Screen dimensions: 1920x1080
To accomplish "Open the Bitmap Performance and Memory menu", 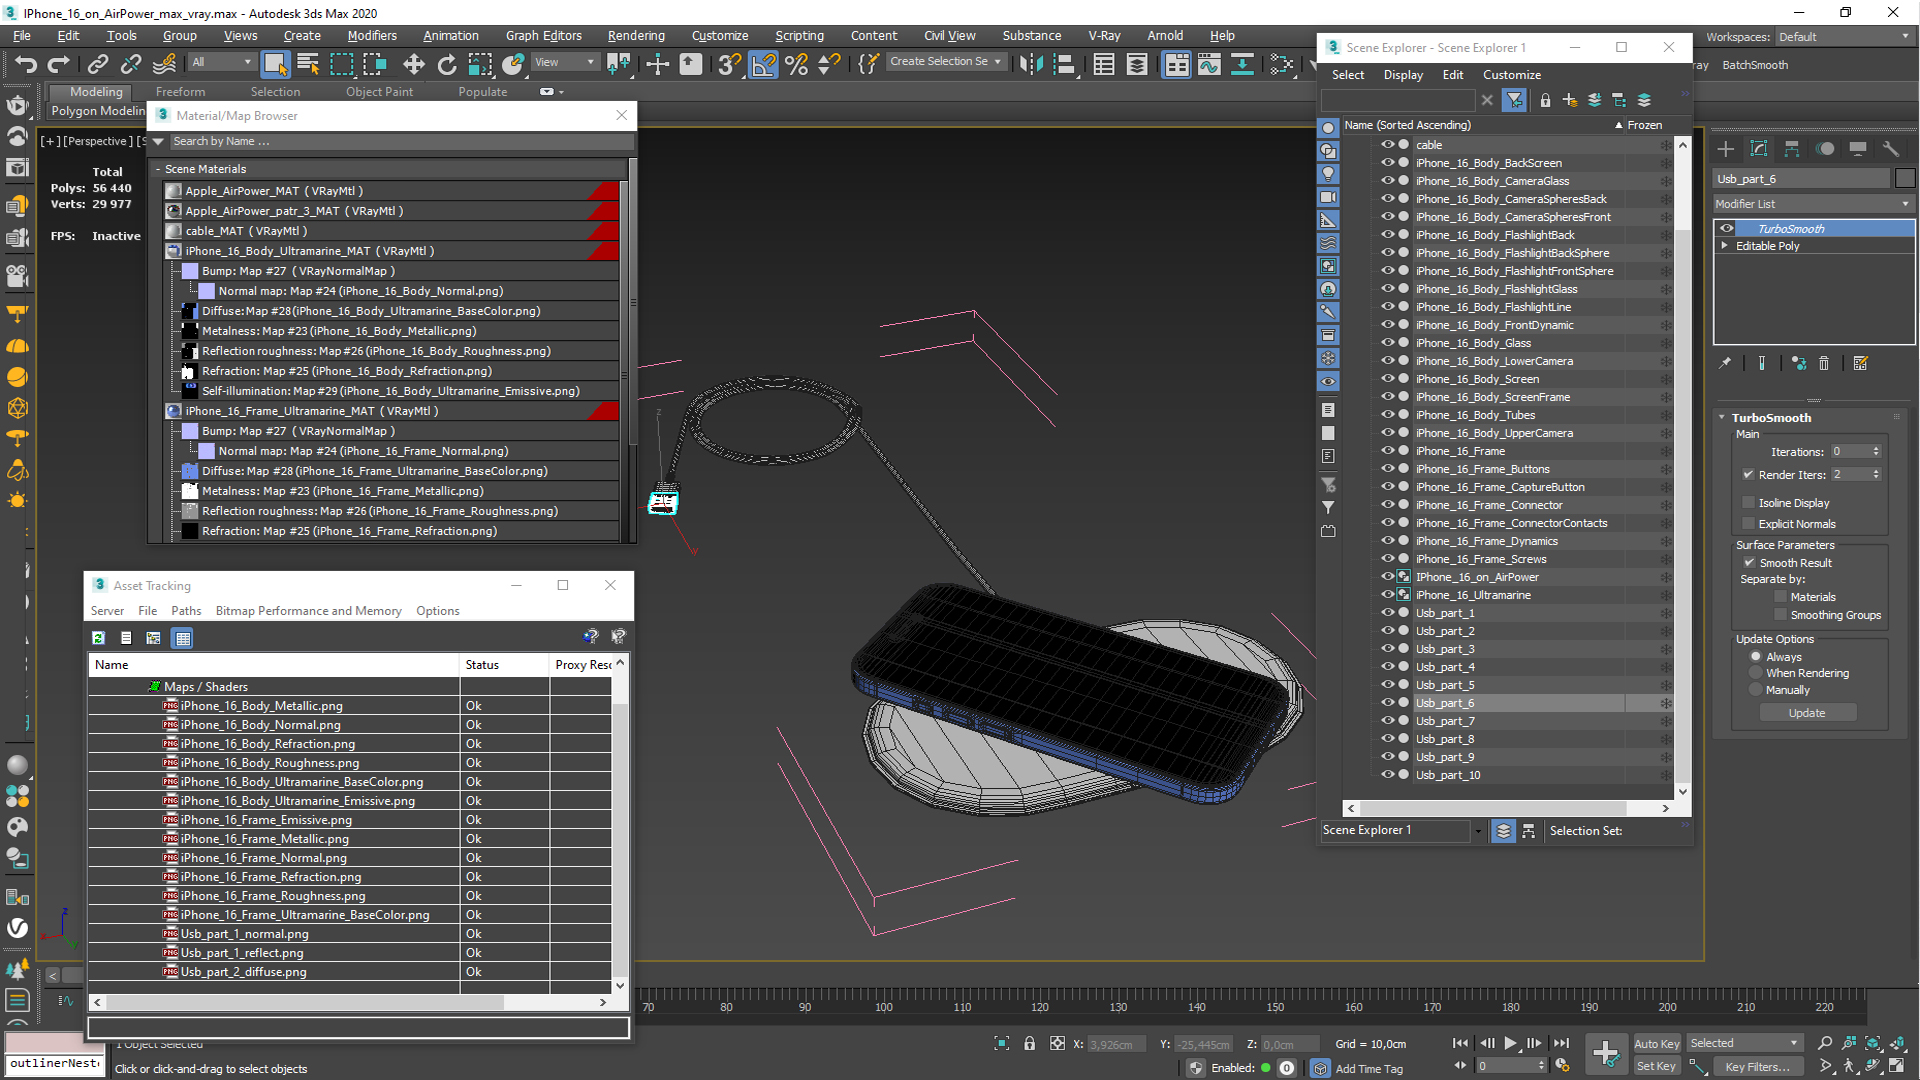I will click(x=308, y=611).
